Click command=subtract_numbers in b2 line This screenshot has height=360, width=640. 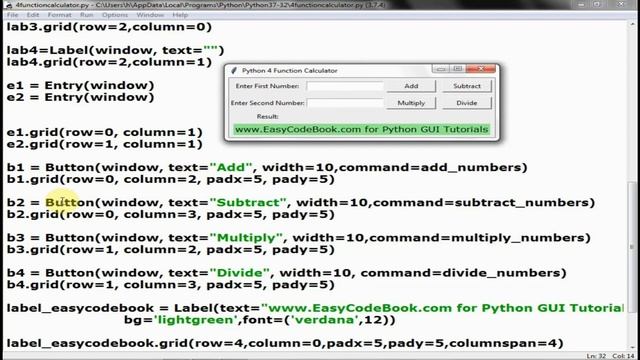click(481, 202)
